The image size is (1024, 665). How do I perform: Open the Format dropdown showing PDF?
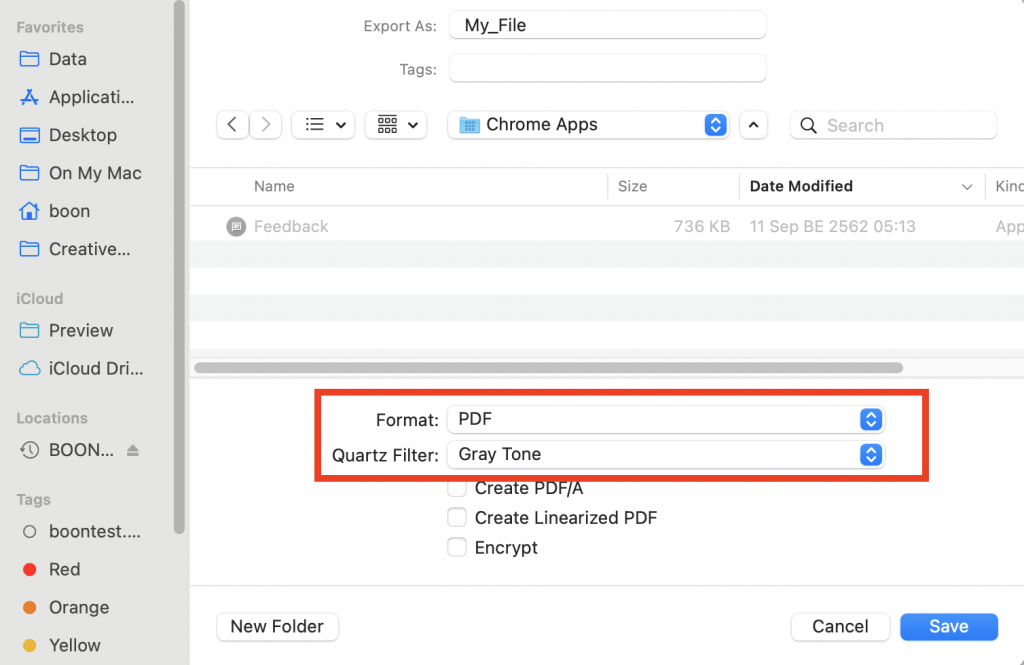[x=665, y=419]
